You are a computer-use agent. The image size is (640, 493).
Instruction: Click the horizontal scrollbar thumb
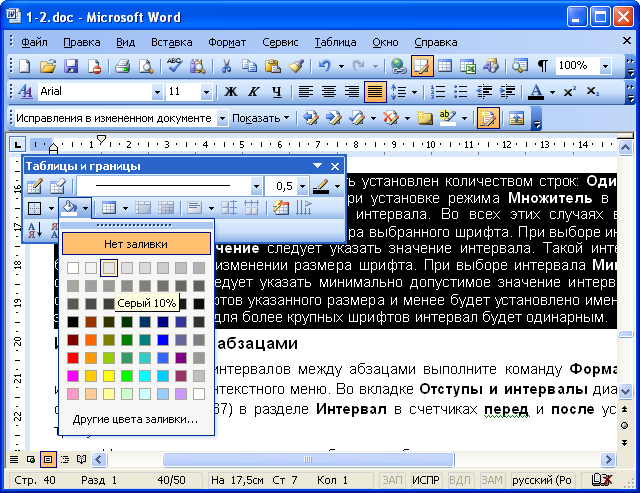click(308, 460)
